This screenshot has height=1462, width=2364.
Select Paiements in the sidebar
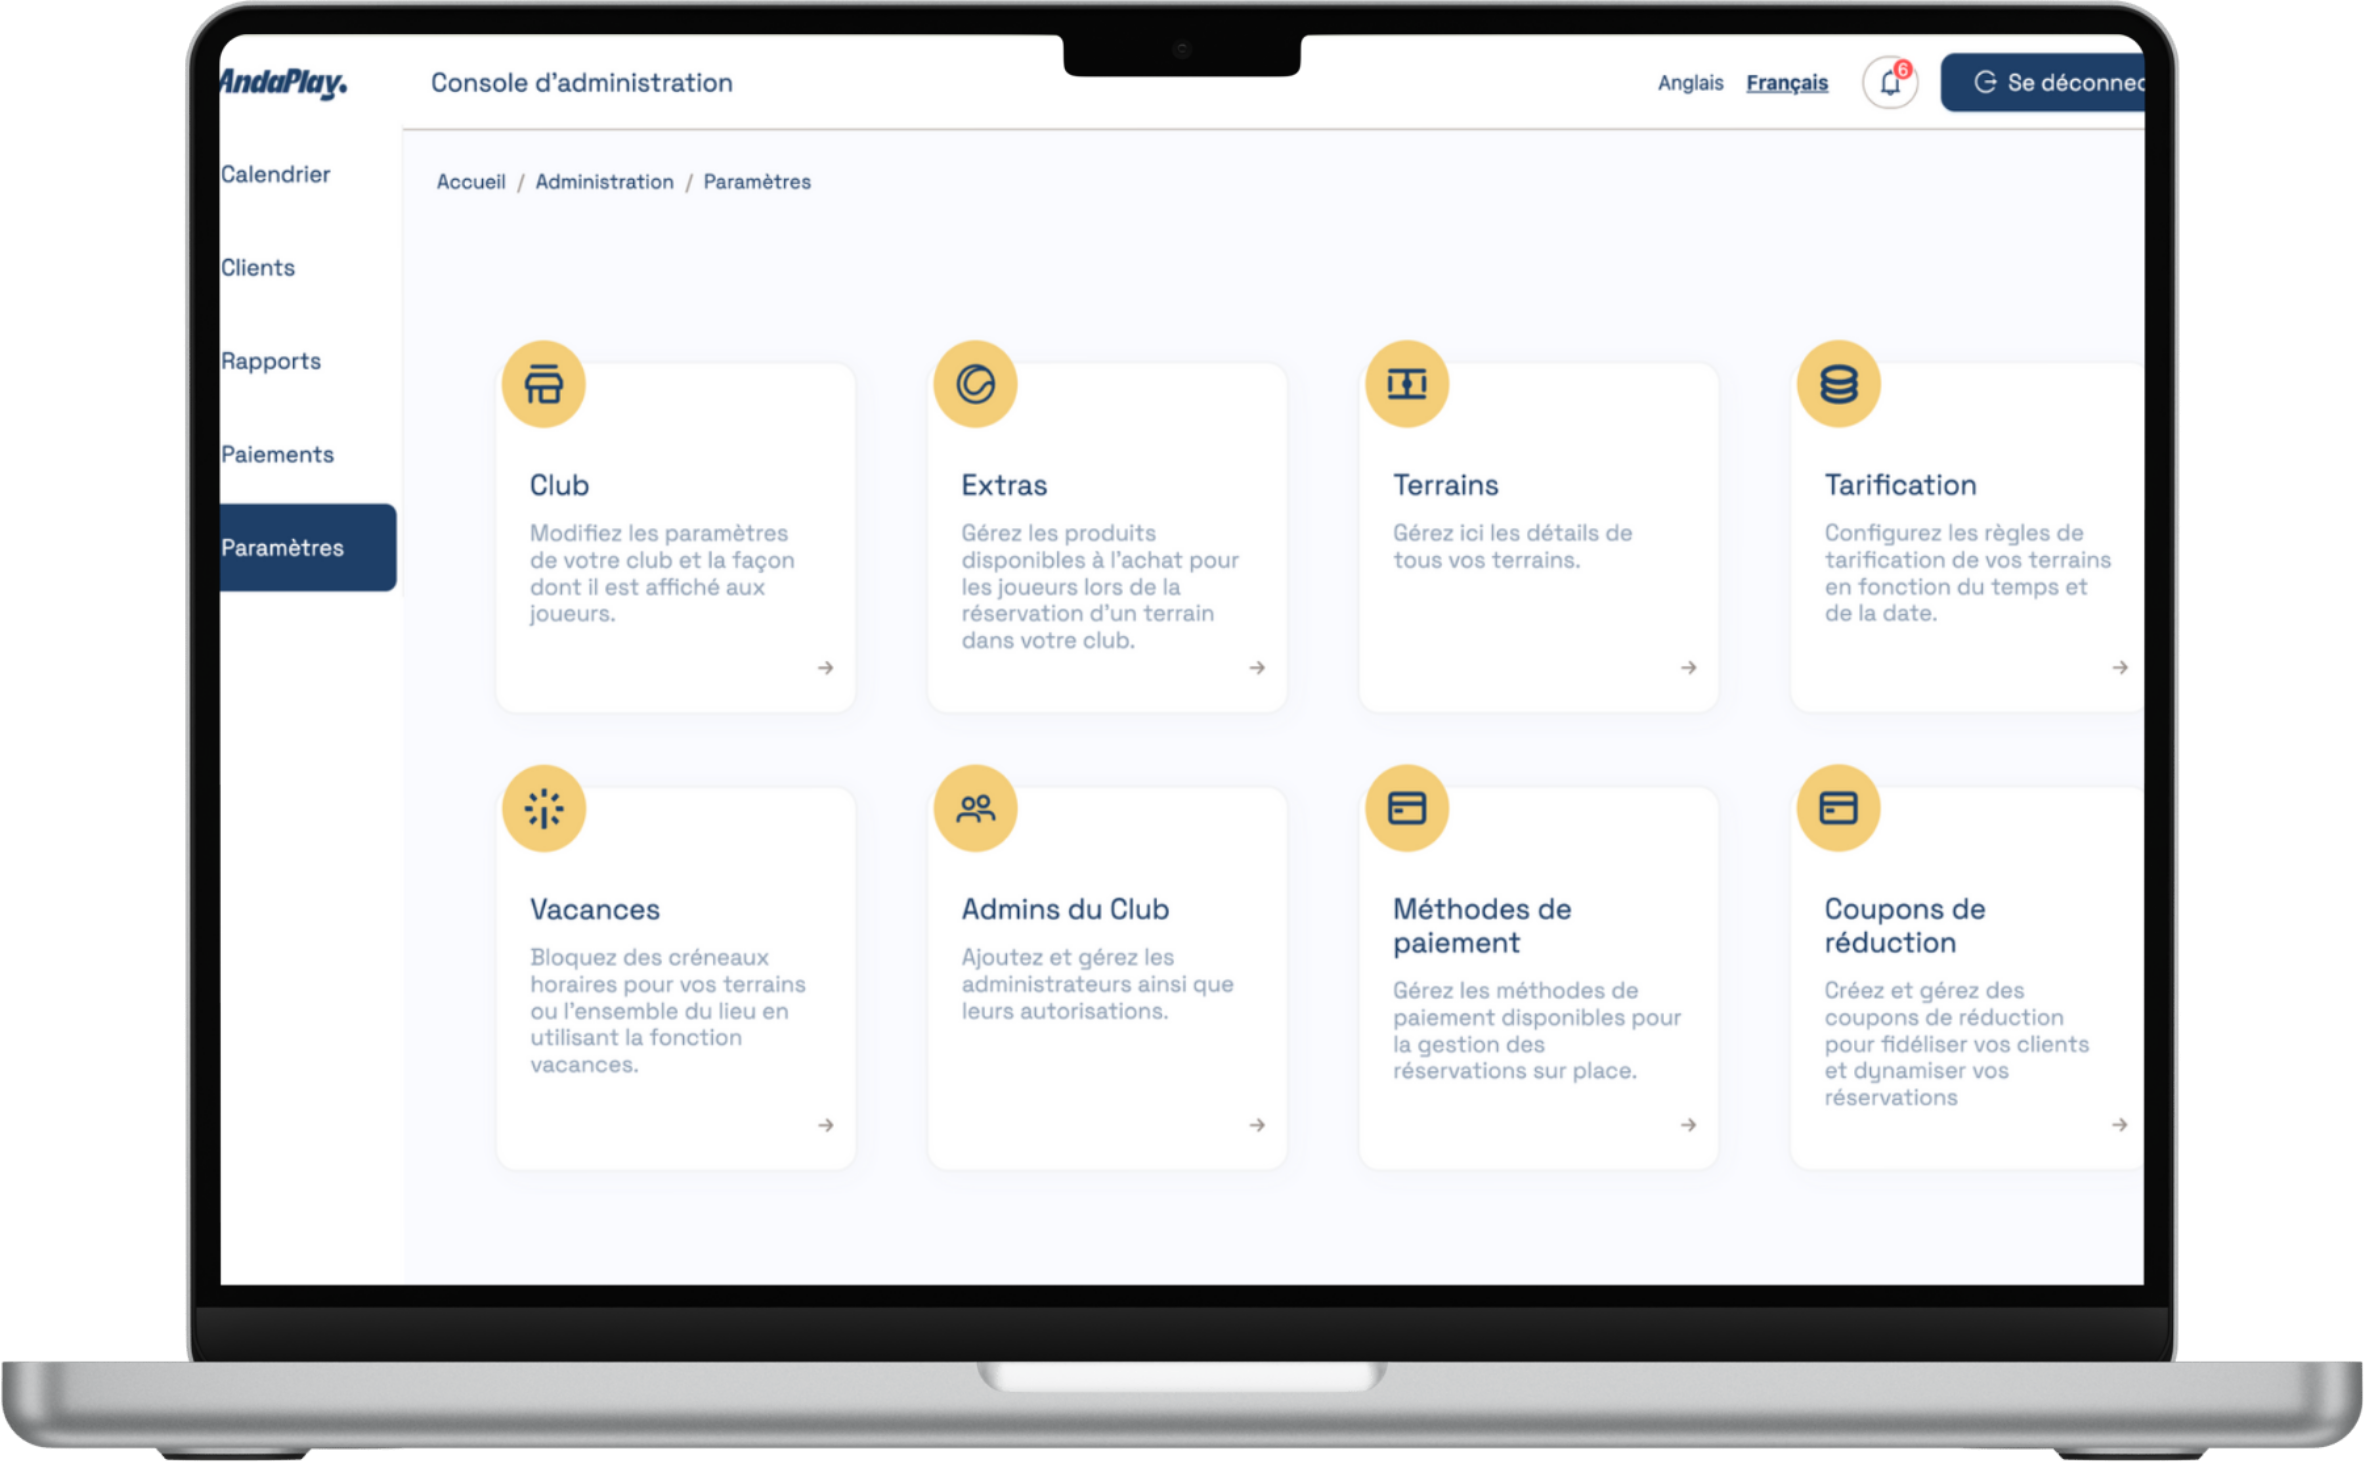277,453
